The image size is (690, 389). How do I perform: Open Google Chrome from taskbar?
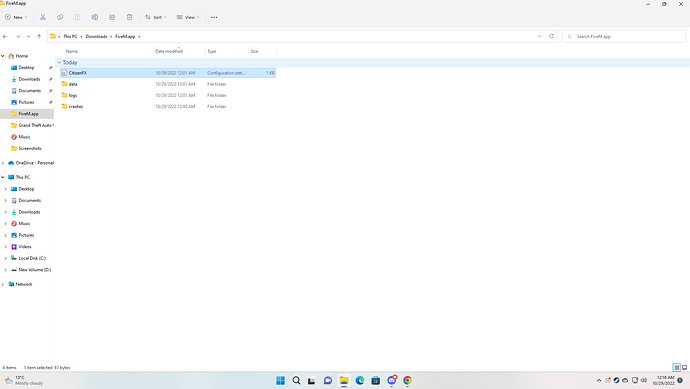(x=407, y=381)
